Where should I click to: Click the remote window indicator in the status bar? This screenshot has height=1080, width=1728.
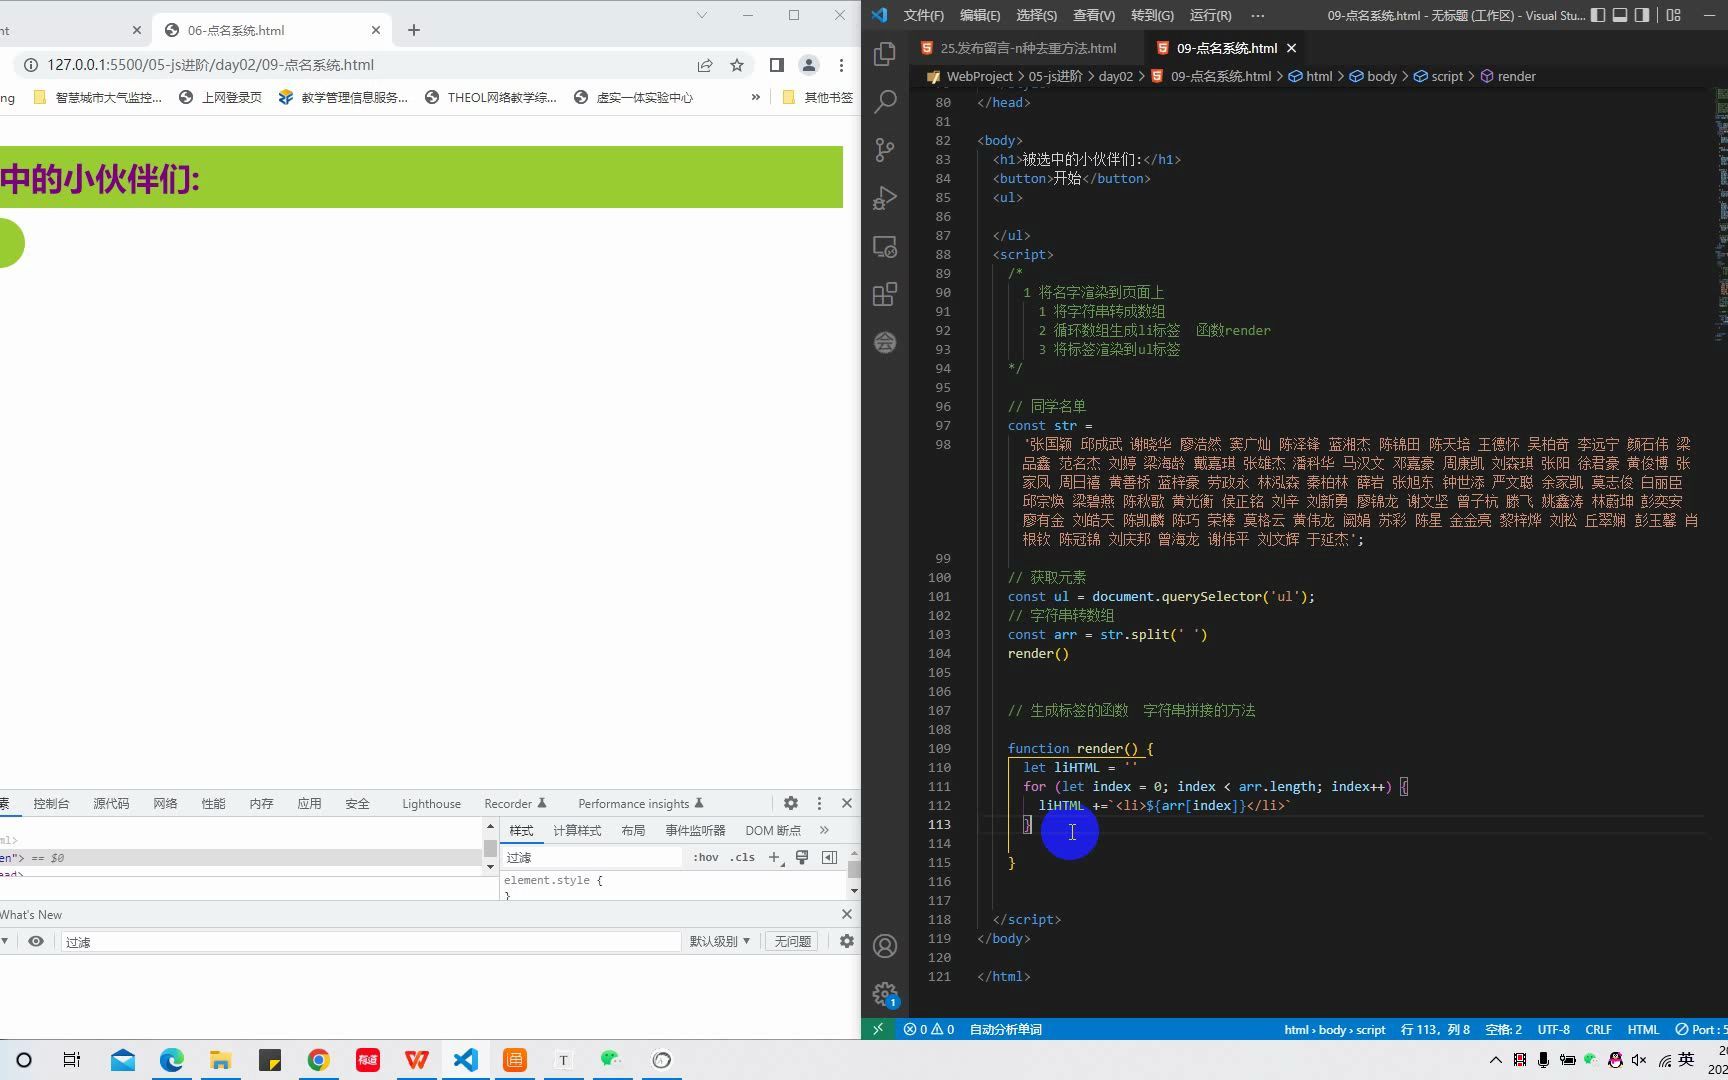878,1029
